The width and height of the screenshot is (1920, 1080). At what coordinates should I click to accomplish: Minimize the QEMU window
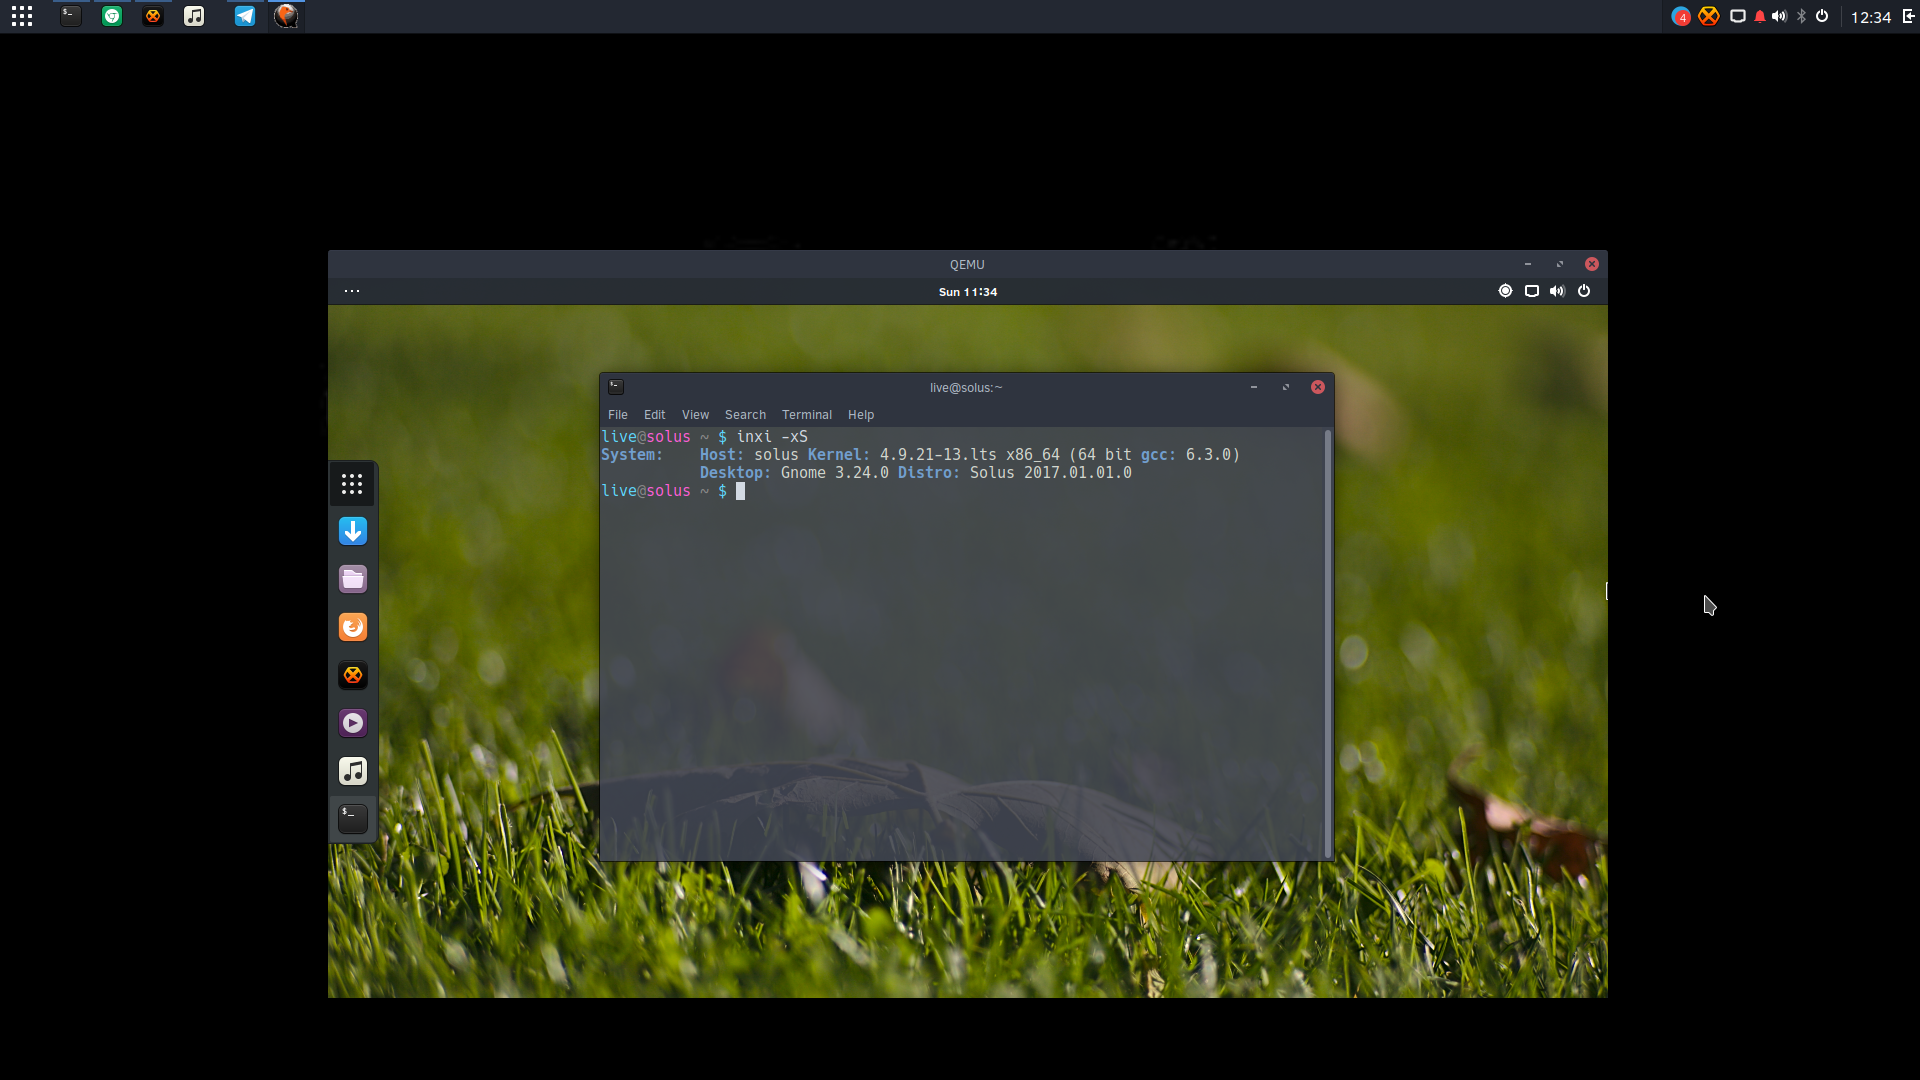(x=1528, y=264)
